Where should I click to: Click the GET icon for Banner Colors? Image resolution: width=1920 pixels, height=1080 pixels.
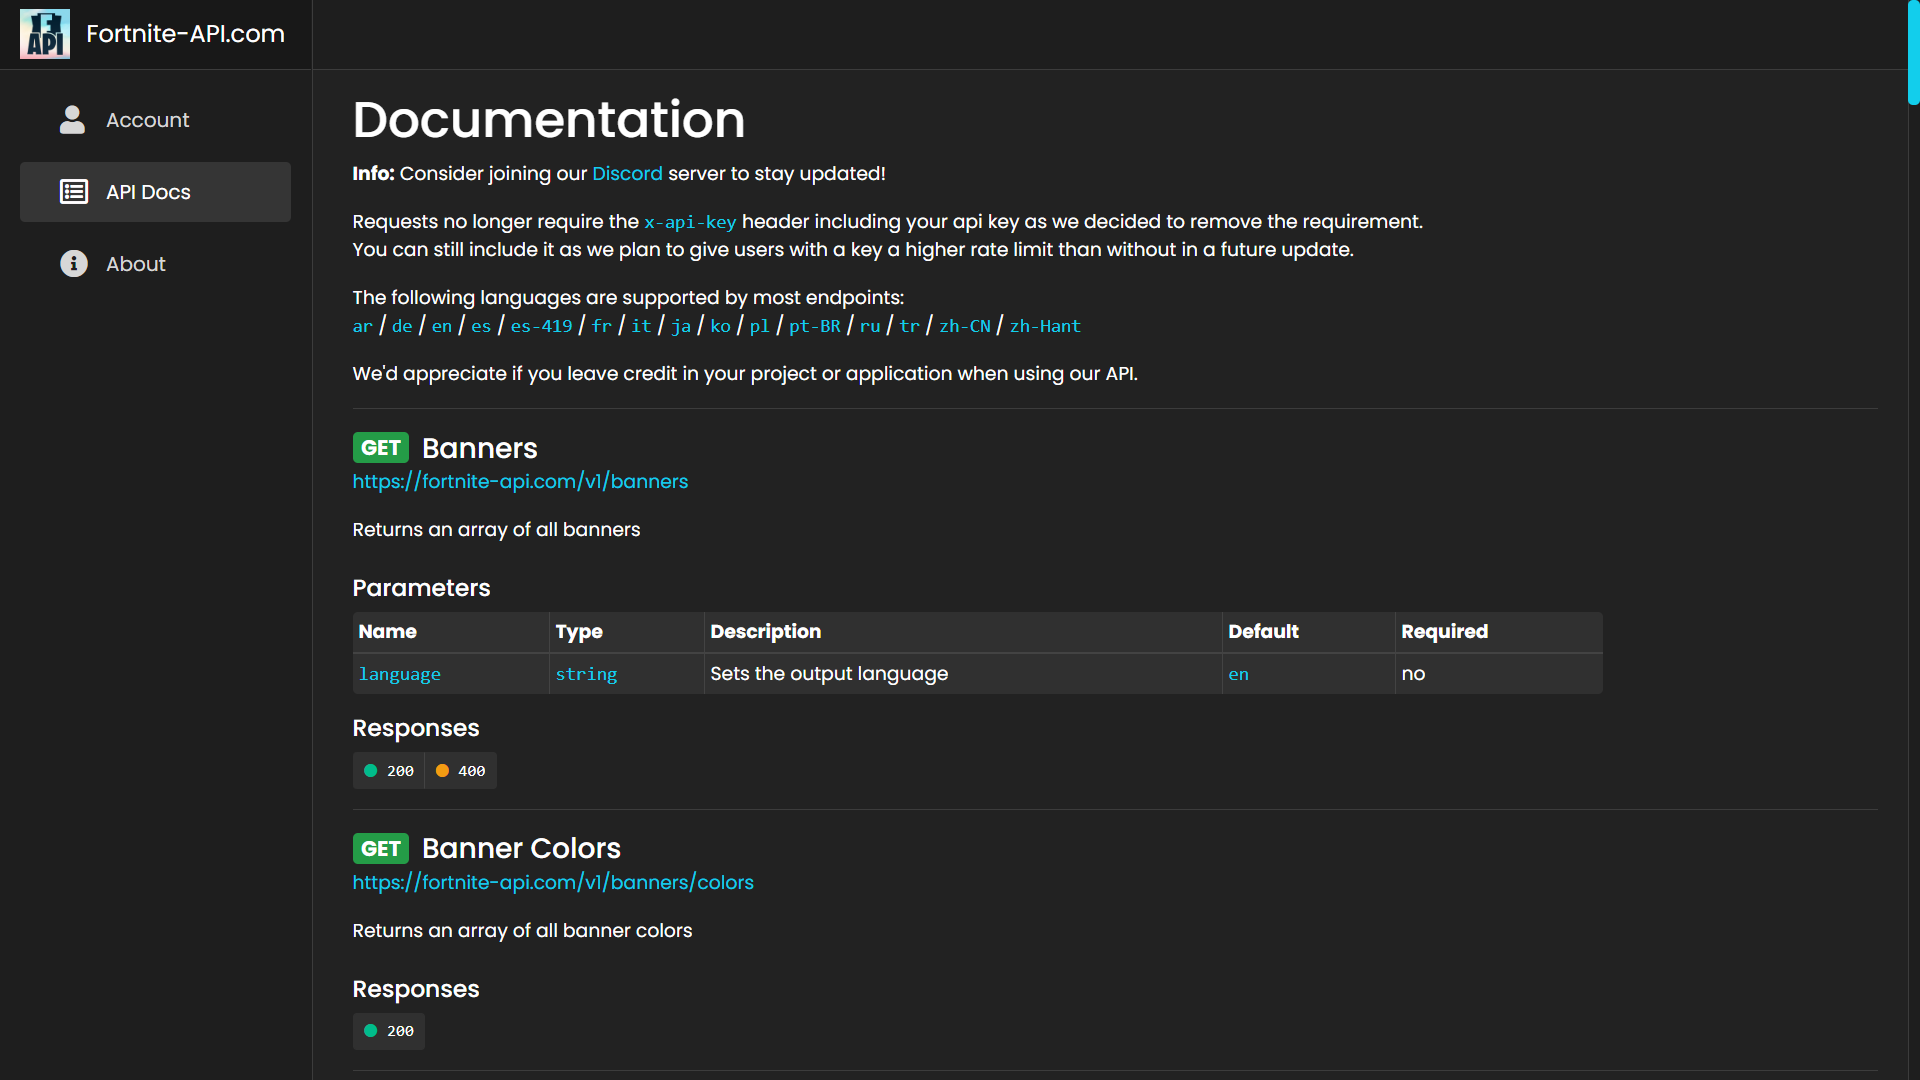pyautogui.click(x=380, y=848)
